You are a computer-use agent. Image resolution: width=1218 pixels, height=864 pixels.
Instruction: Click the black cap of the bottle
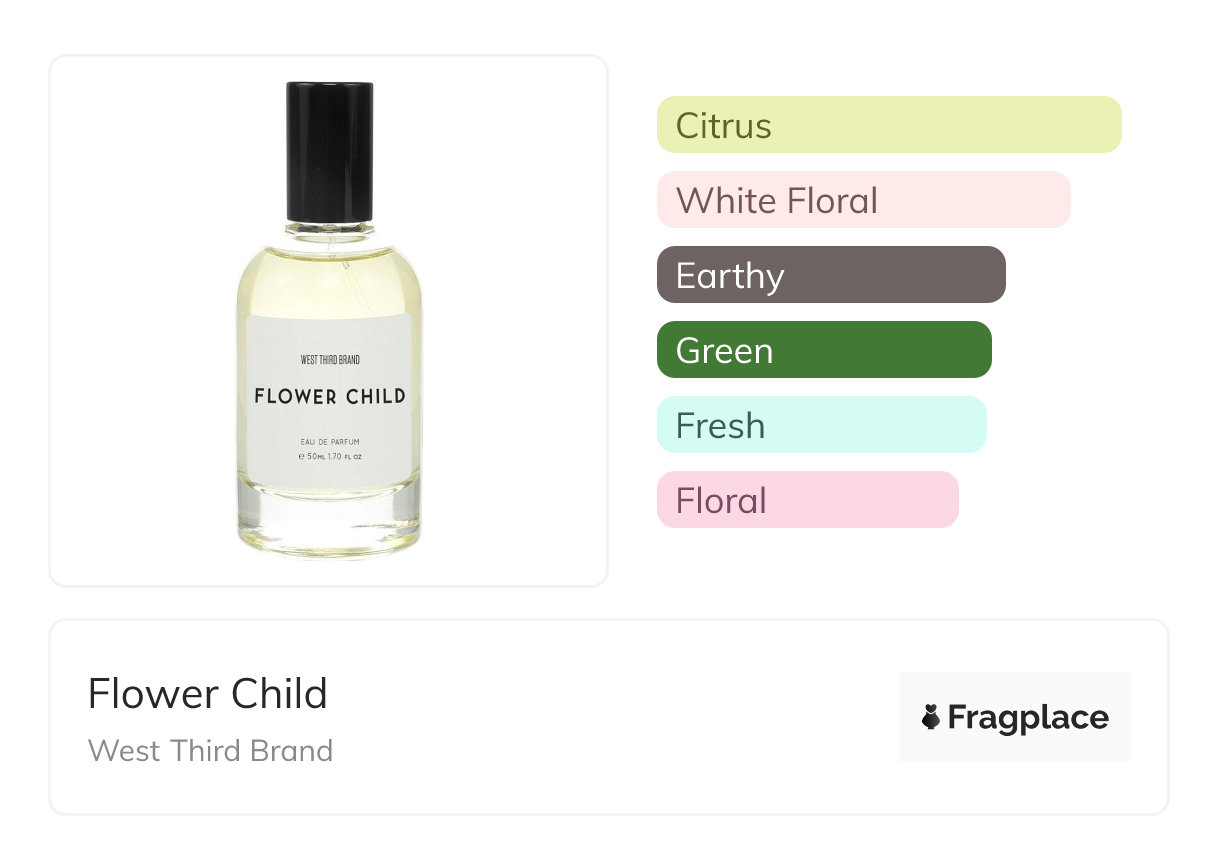click(330, 150)
